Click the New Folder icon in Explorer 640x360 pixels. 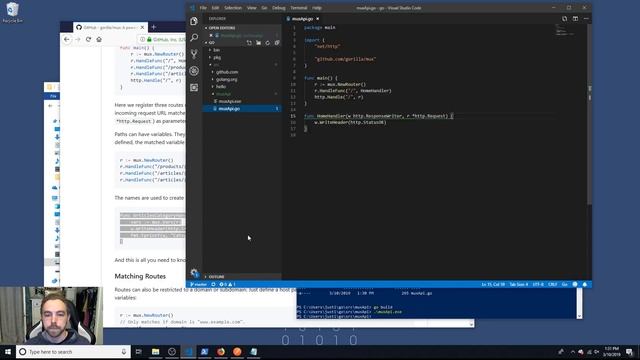tap(258, 42)
